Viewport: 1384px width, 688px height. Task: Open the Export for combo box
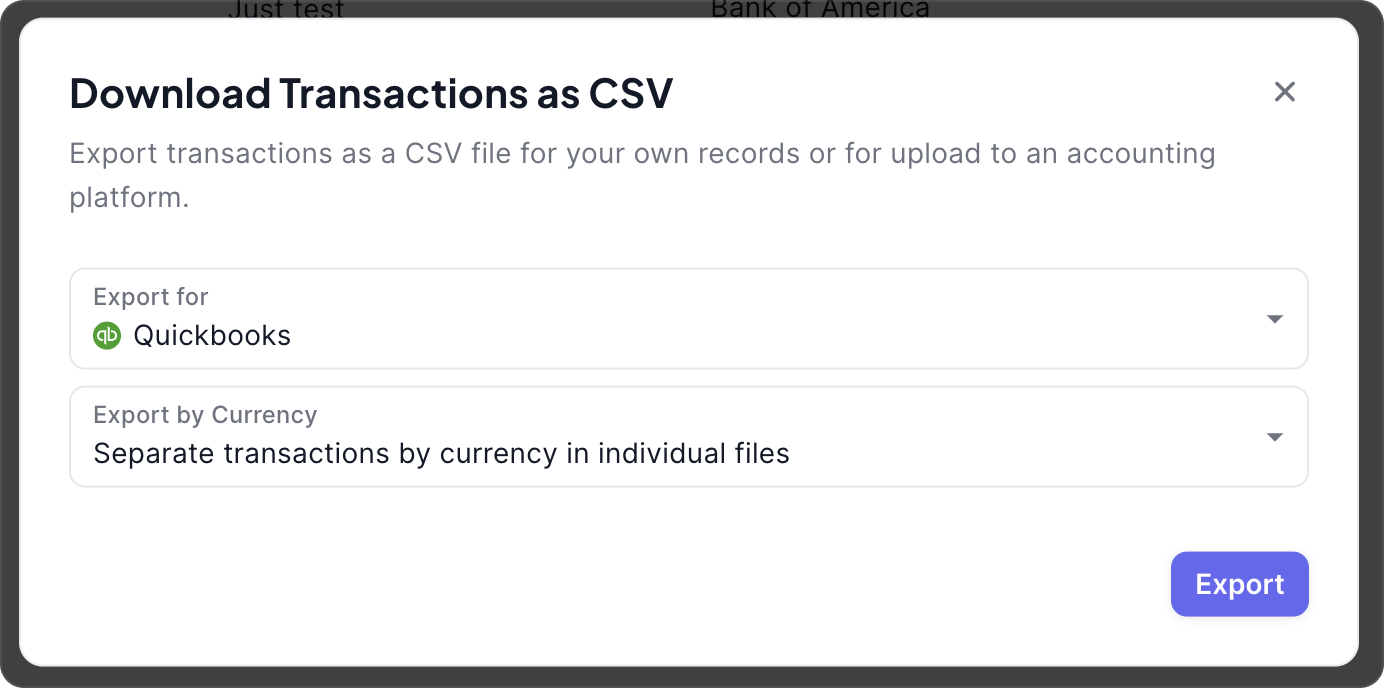[688, 319]
